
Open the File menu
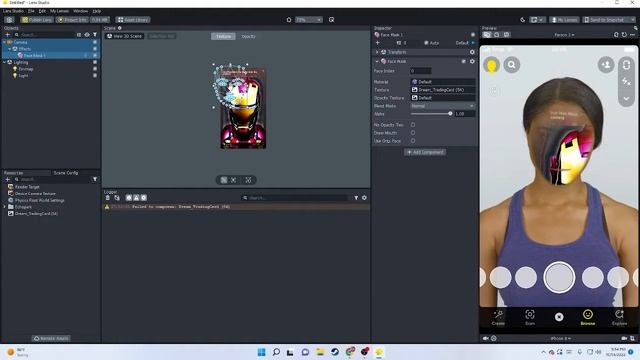click(x=31, y=11)
